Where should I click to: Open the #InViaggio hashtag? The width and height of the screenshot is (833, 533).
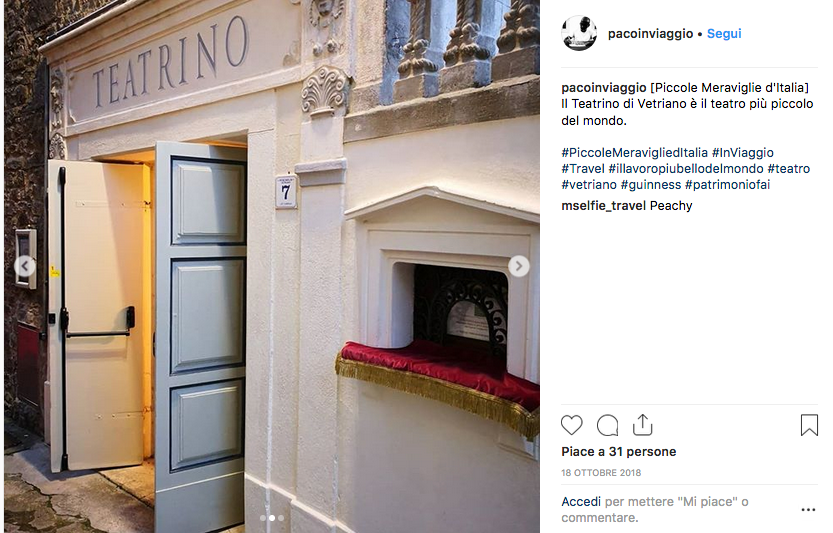pyautogui.click(x=743, y=153)
